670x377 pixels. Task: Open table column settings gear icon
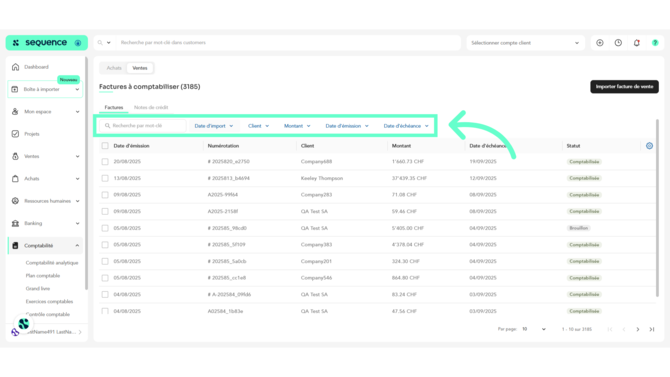coord(649,146)
